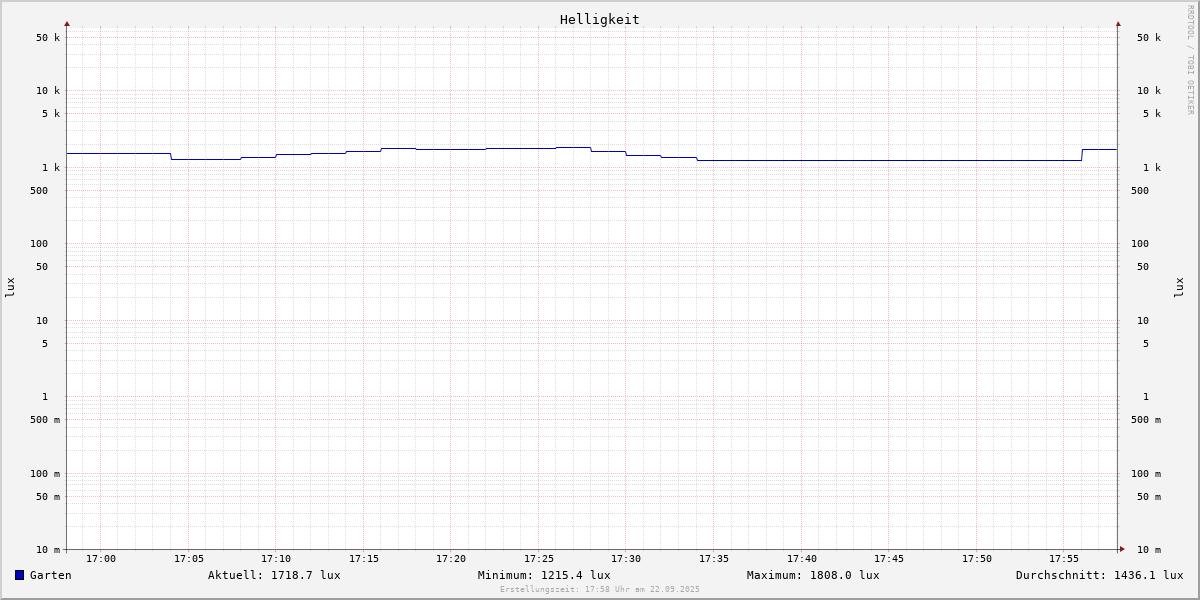Pick the 17:15 tick label on time axis

pos(364,559)
